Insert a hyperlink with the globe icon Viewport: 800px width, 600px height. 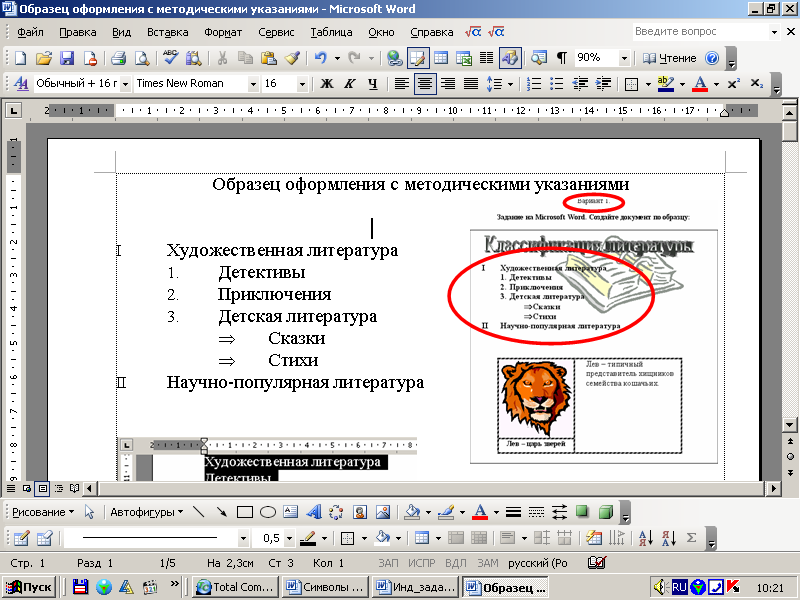[x=394, y=58]
